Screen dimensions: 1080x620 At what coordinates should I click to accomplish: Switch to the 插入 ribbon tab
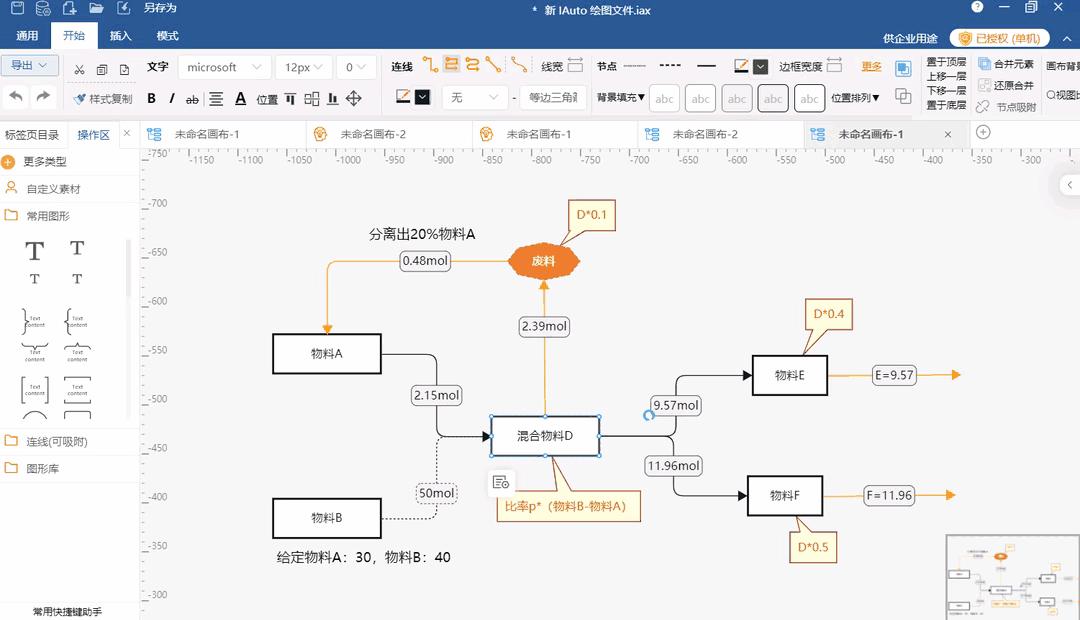click(x=121, y=35)
